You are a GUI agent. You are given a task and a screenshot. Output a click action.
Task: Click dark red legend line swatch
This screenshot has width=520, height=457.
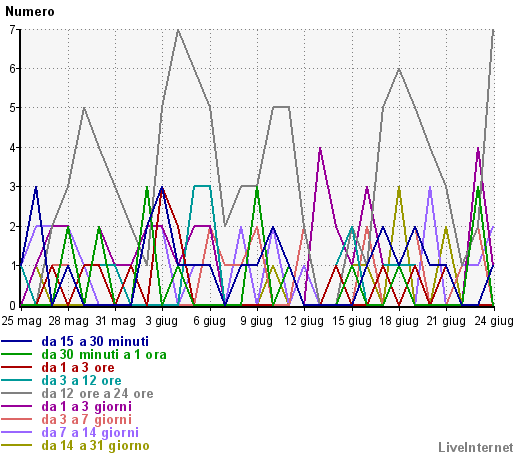pyautogui.click(x=17, y=367)
